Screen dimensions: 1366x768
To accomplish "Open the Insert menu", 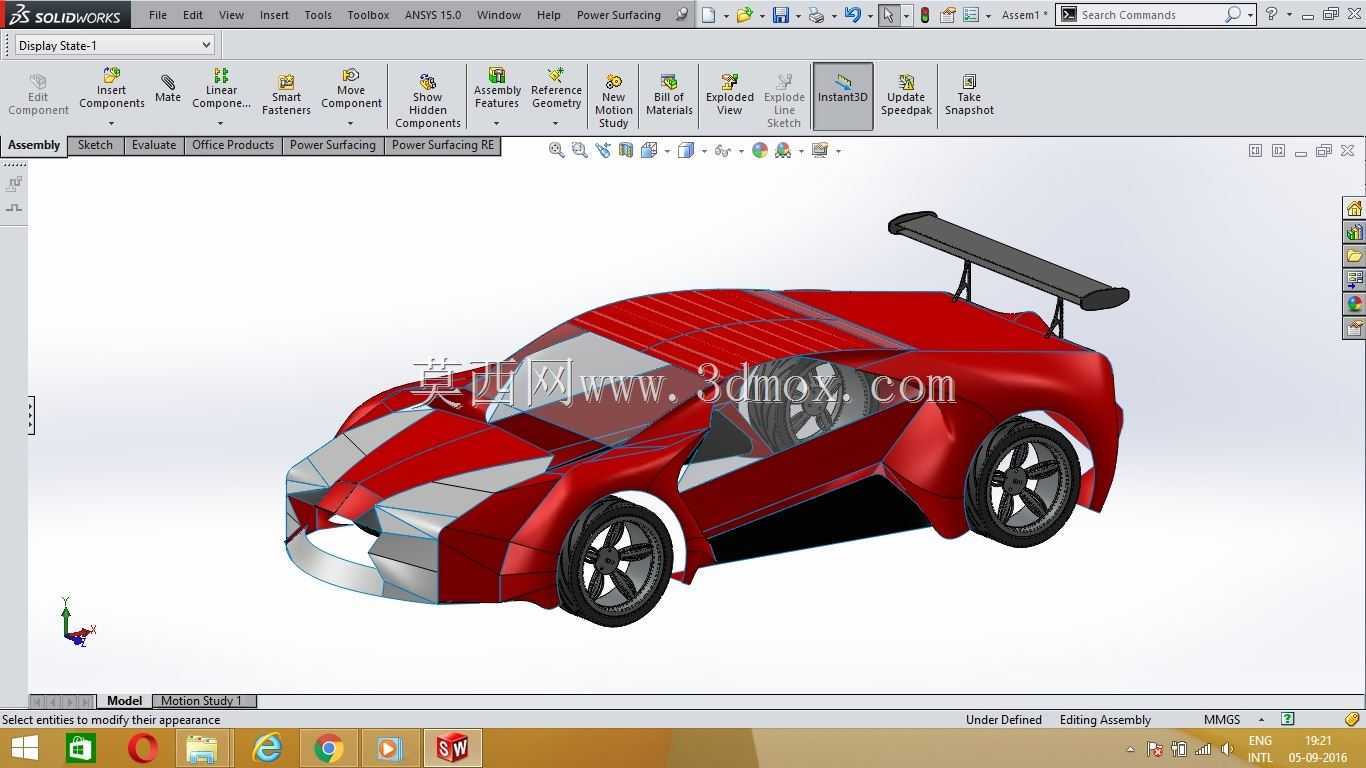I will 274,15.
